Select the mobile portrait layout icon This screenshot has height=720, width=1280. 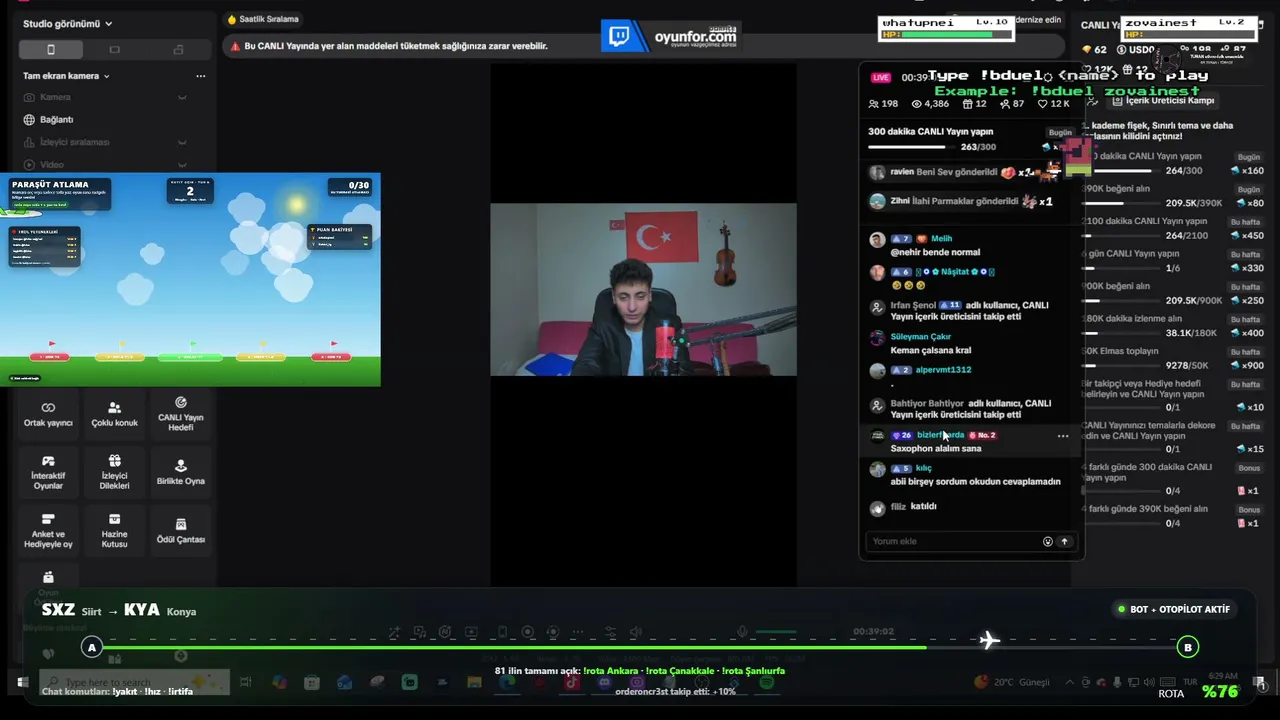(x=51, y=49)
